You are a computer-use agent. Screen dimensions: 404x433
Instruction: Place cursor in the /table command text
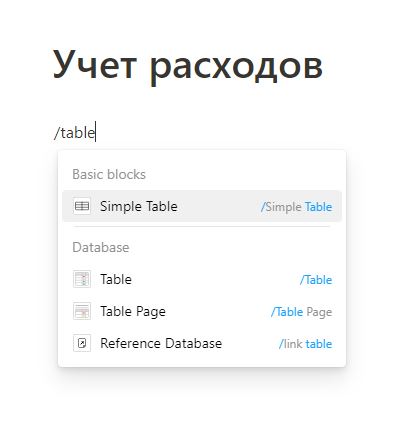75,133
